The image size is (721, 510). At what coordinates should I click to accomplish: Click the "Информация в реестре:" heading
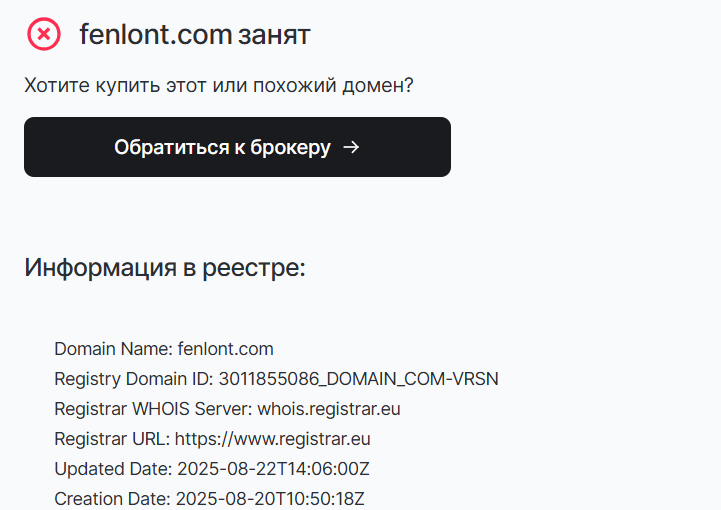coord(165,268)
